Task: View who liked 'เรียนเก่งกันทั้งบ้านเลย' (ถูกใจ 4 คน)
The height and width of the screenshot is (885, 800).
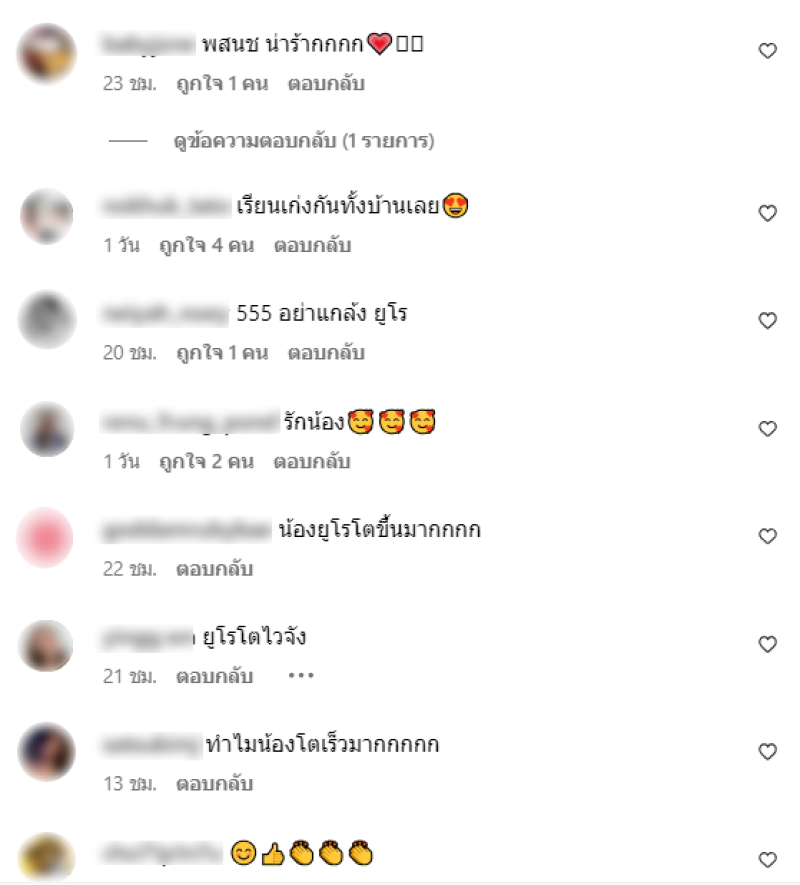Action: click(x=207, y=246)
